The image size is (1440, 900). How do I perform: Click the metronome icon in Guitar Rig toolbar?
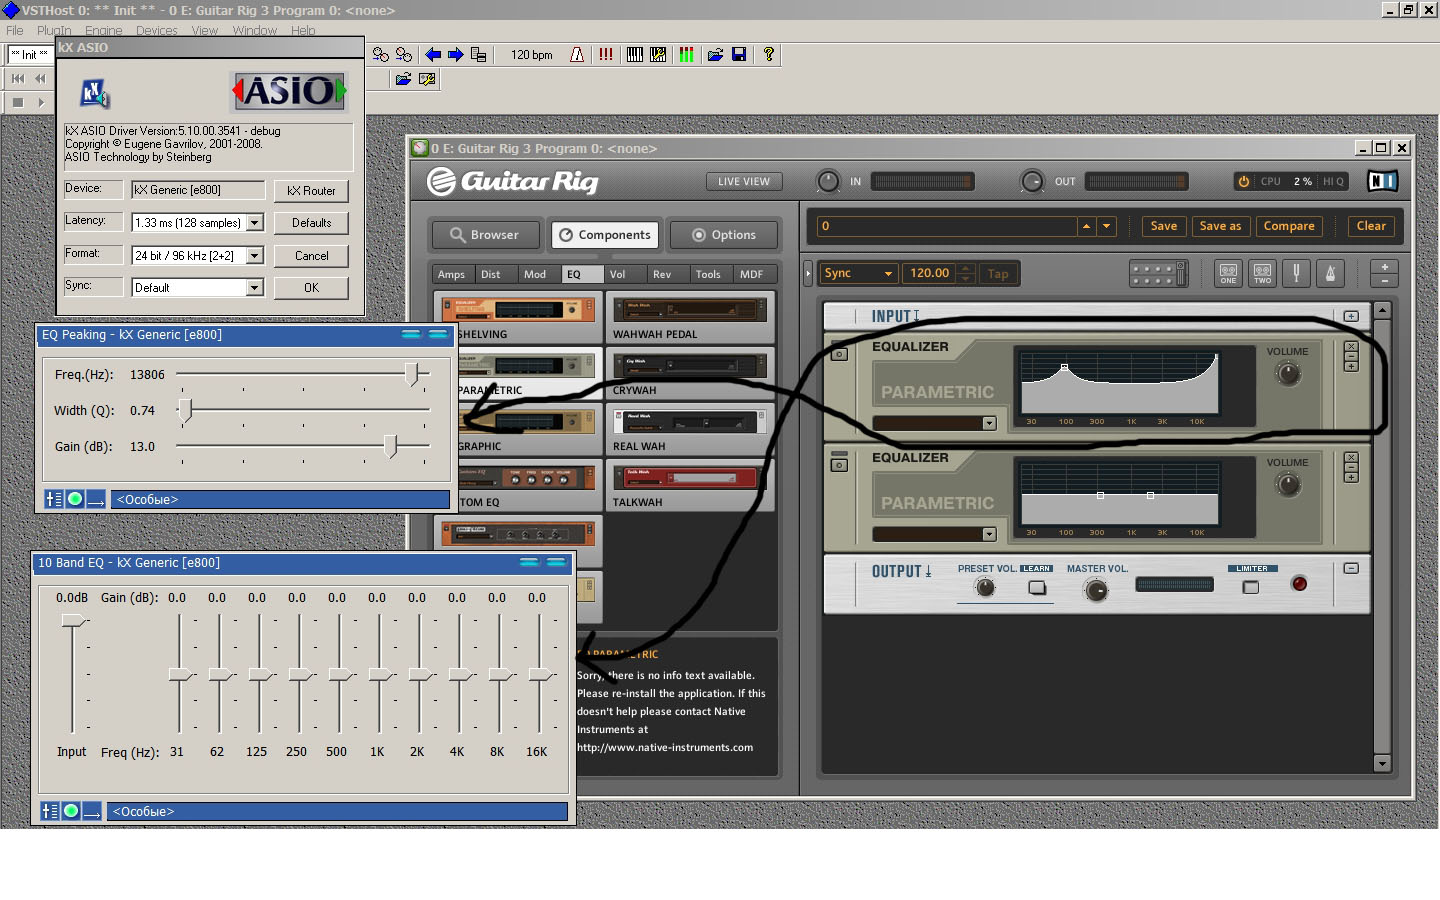(1330, 273)
